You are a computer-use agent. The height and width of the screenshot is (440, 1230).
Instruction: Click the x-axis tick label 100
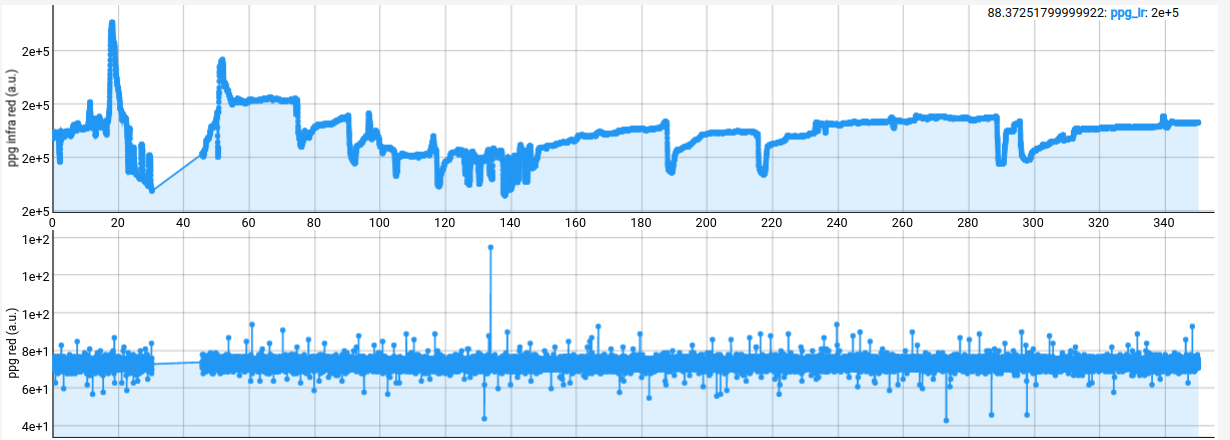coord(379,223)
